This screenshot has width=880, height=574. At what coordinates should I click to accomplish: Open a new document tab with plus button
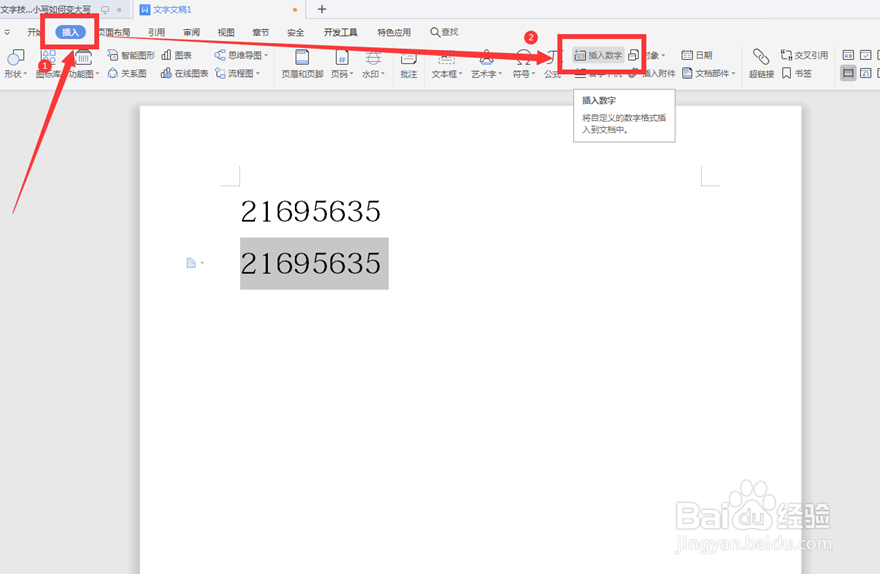(x=322, y=9)
